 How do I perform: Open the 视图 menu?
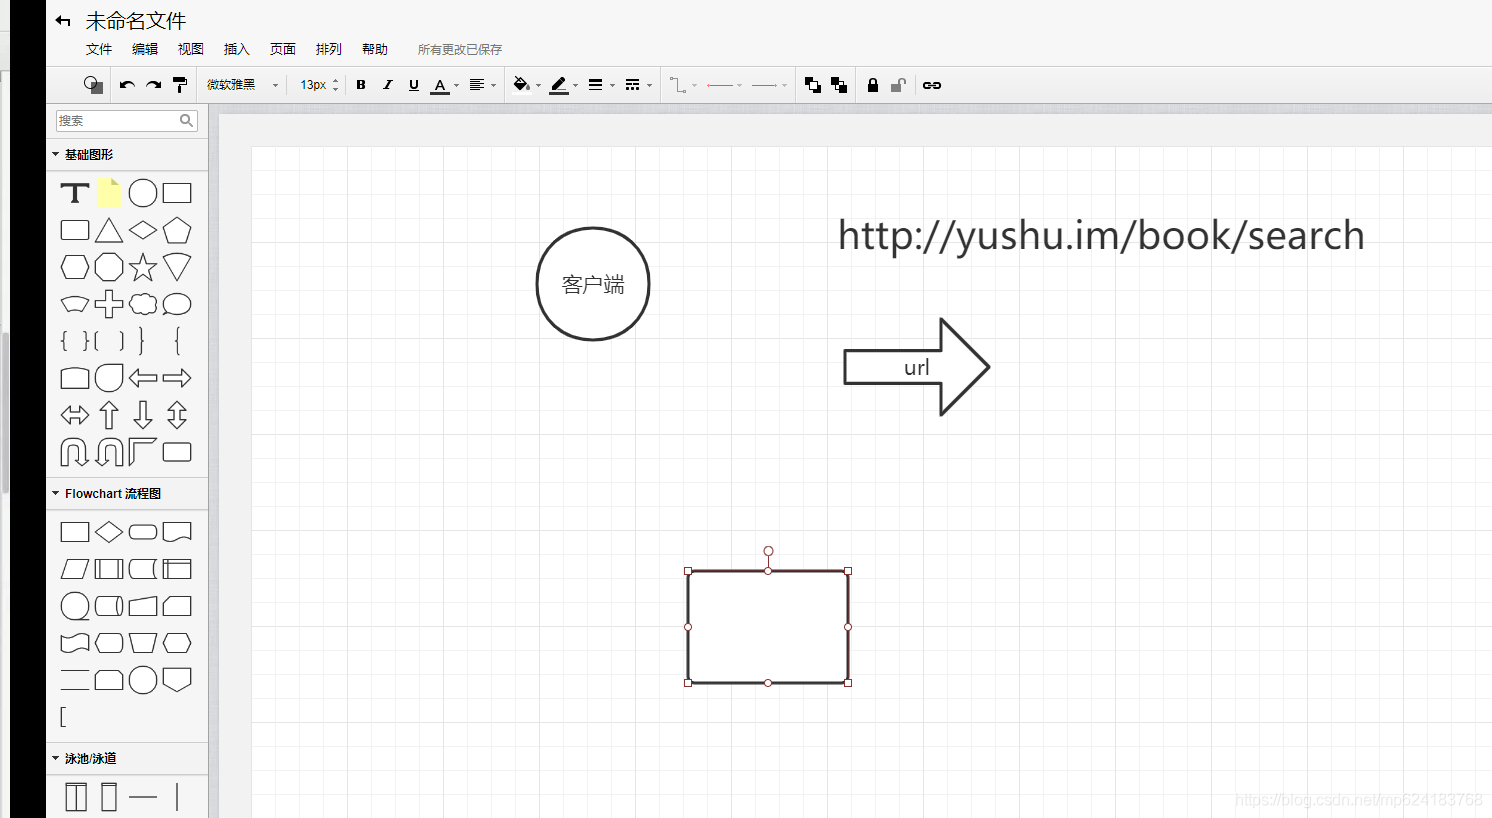(x=191, y=49)
